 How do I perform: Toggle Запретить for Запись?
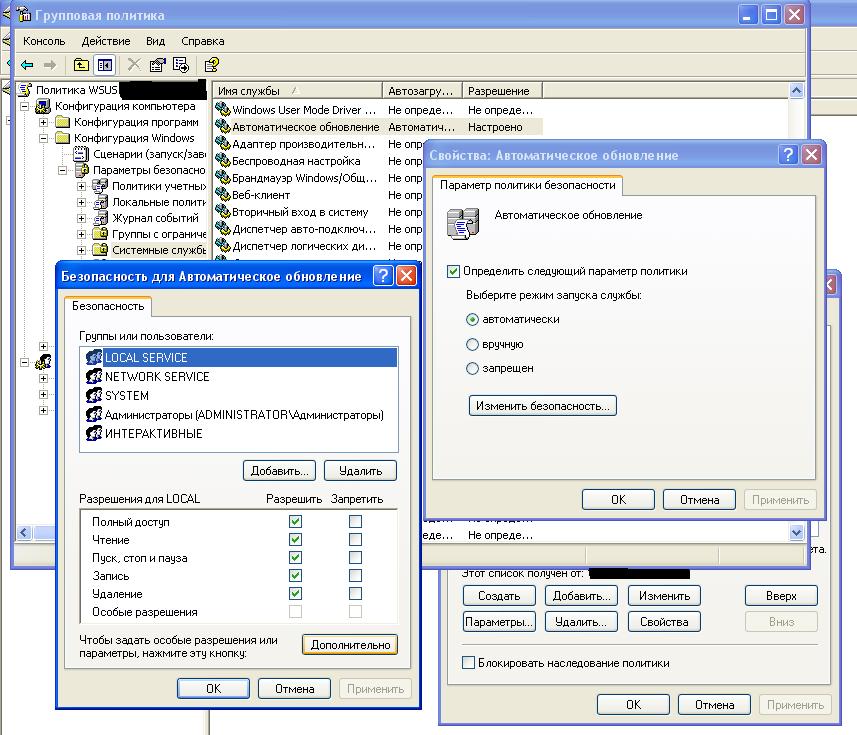pyautogui.click(x=355, y=575)
